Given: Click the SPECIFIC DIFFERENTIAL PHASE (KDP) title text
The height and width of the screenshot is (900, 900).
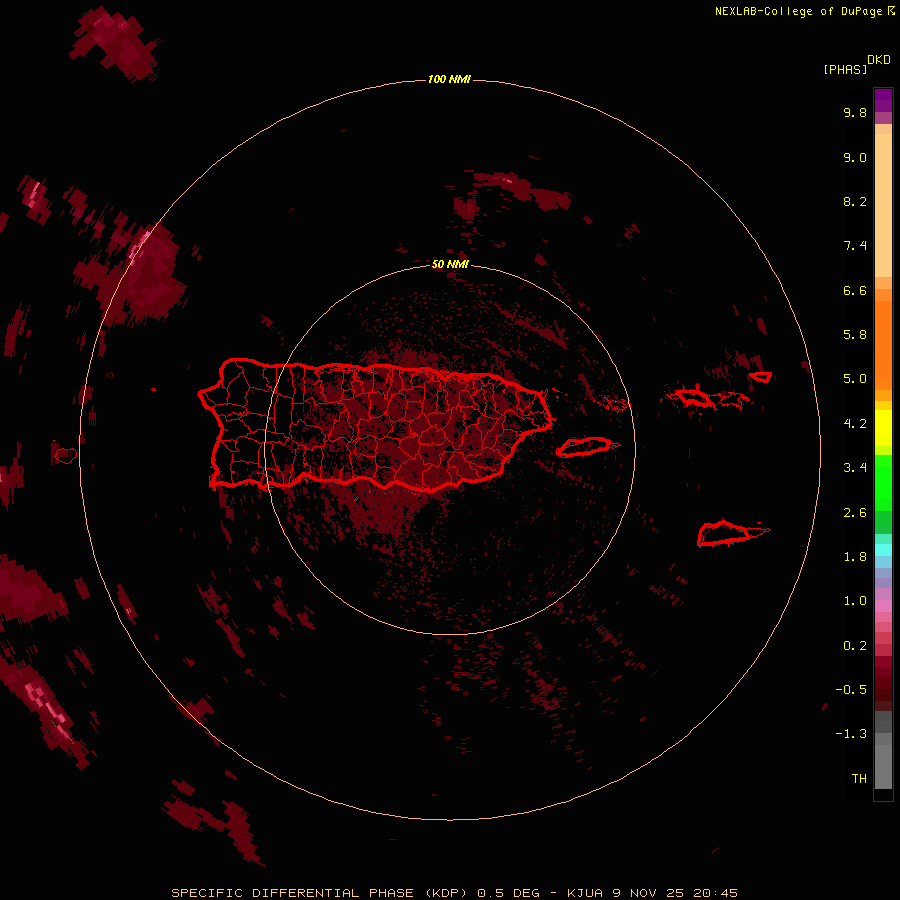Looking at the screenshot, I should click(x=321, y=893).
